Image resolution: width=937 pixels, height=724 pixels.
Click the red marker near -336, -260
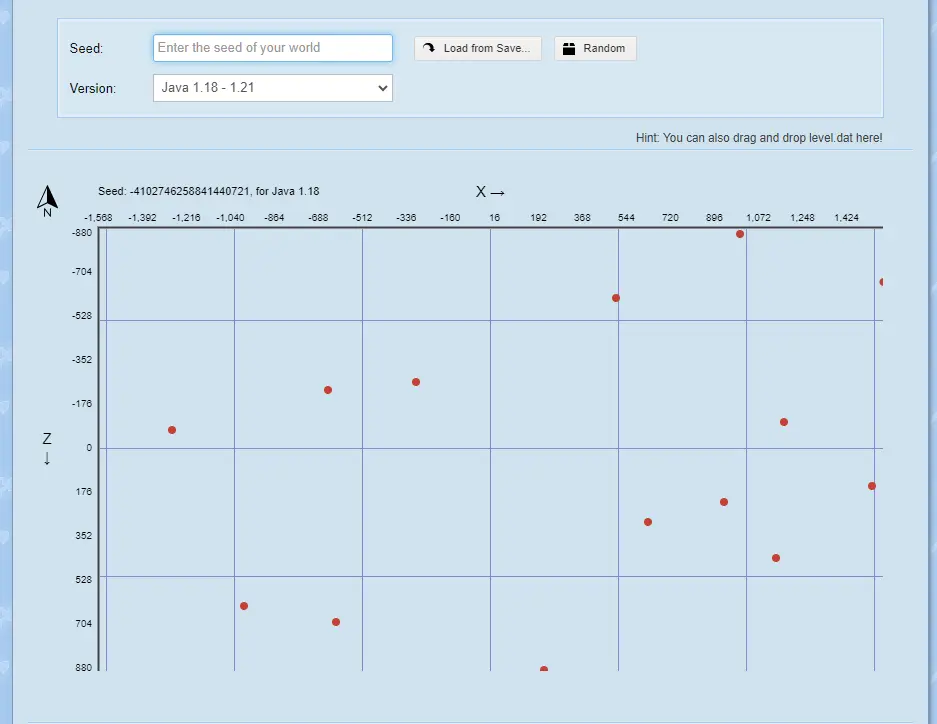(416, 382)
